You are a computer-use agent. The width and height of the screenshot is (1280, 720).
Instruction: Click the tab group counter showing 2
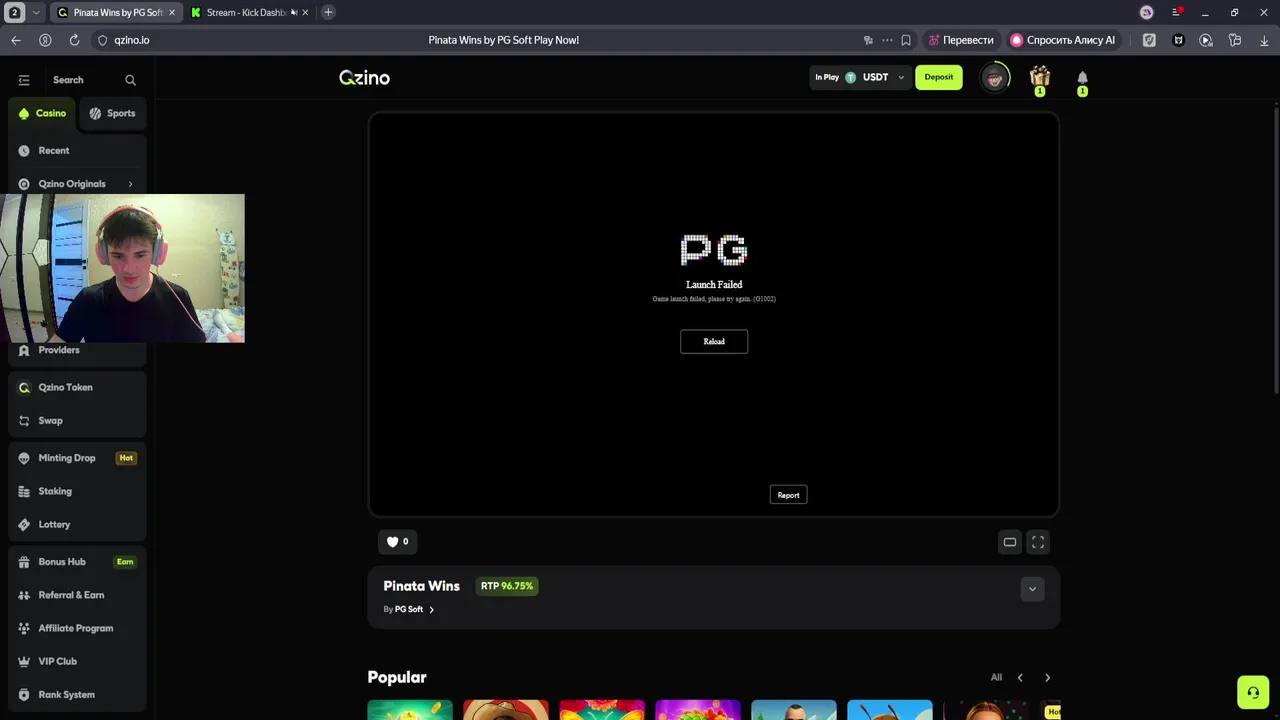14,12
